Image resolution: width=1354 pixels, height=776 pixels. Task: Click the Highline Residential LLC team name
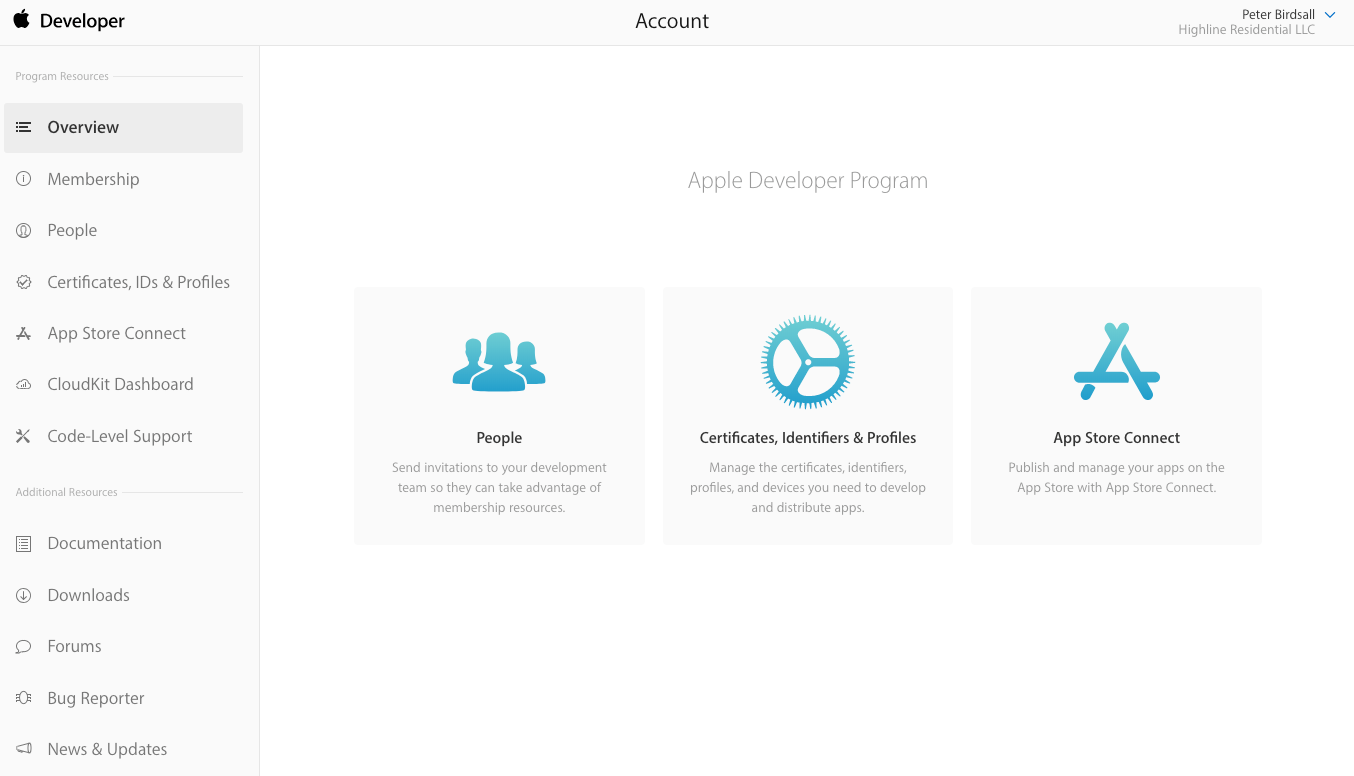pyautogui.click(x=1246, y=30)
